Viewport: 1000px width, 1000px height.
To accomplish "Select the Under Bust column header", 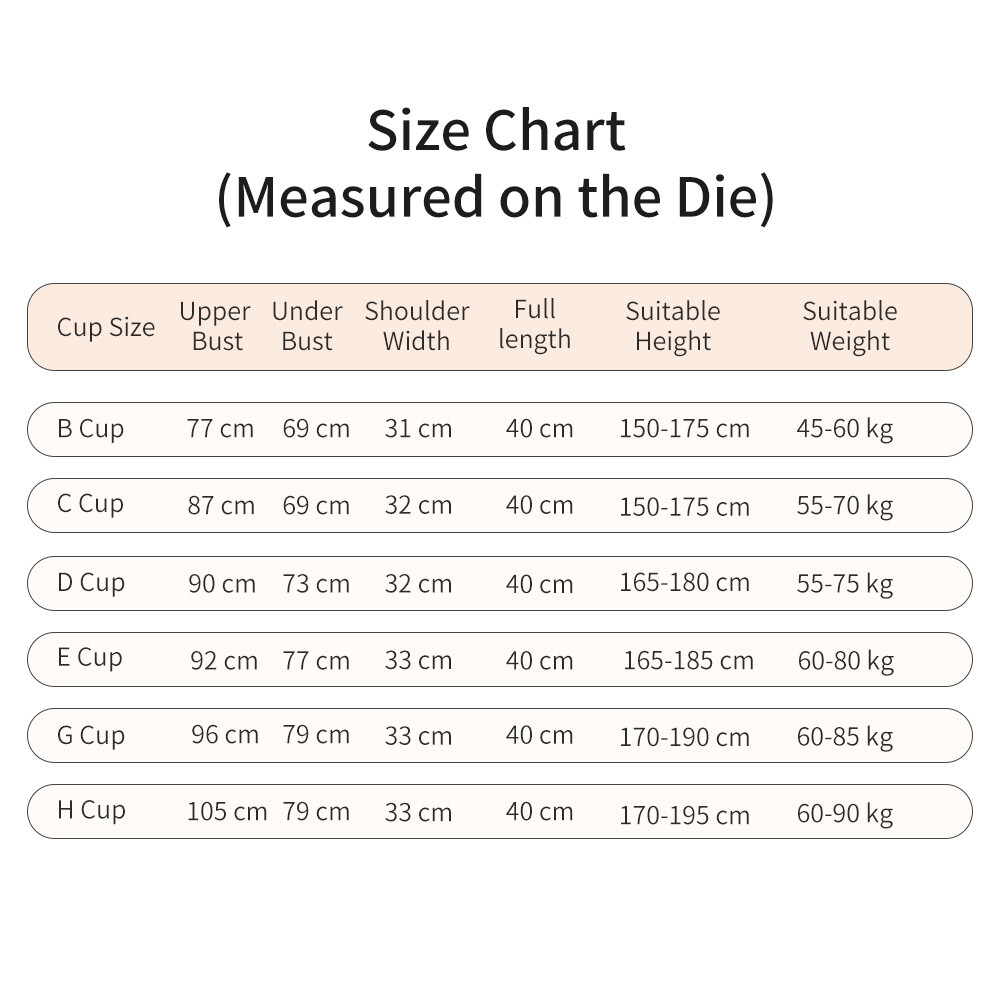I will 307,326.
